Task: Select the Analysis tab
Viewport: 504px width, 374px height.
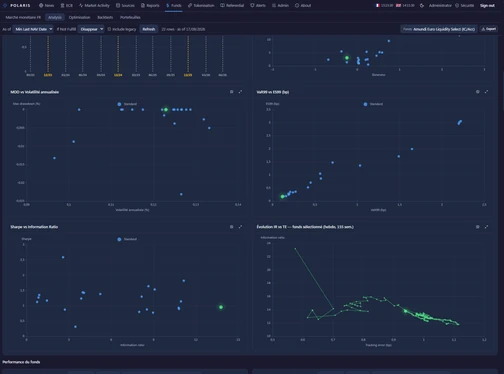Action: point(55,17)
